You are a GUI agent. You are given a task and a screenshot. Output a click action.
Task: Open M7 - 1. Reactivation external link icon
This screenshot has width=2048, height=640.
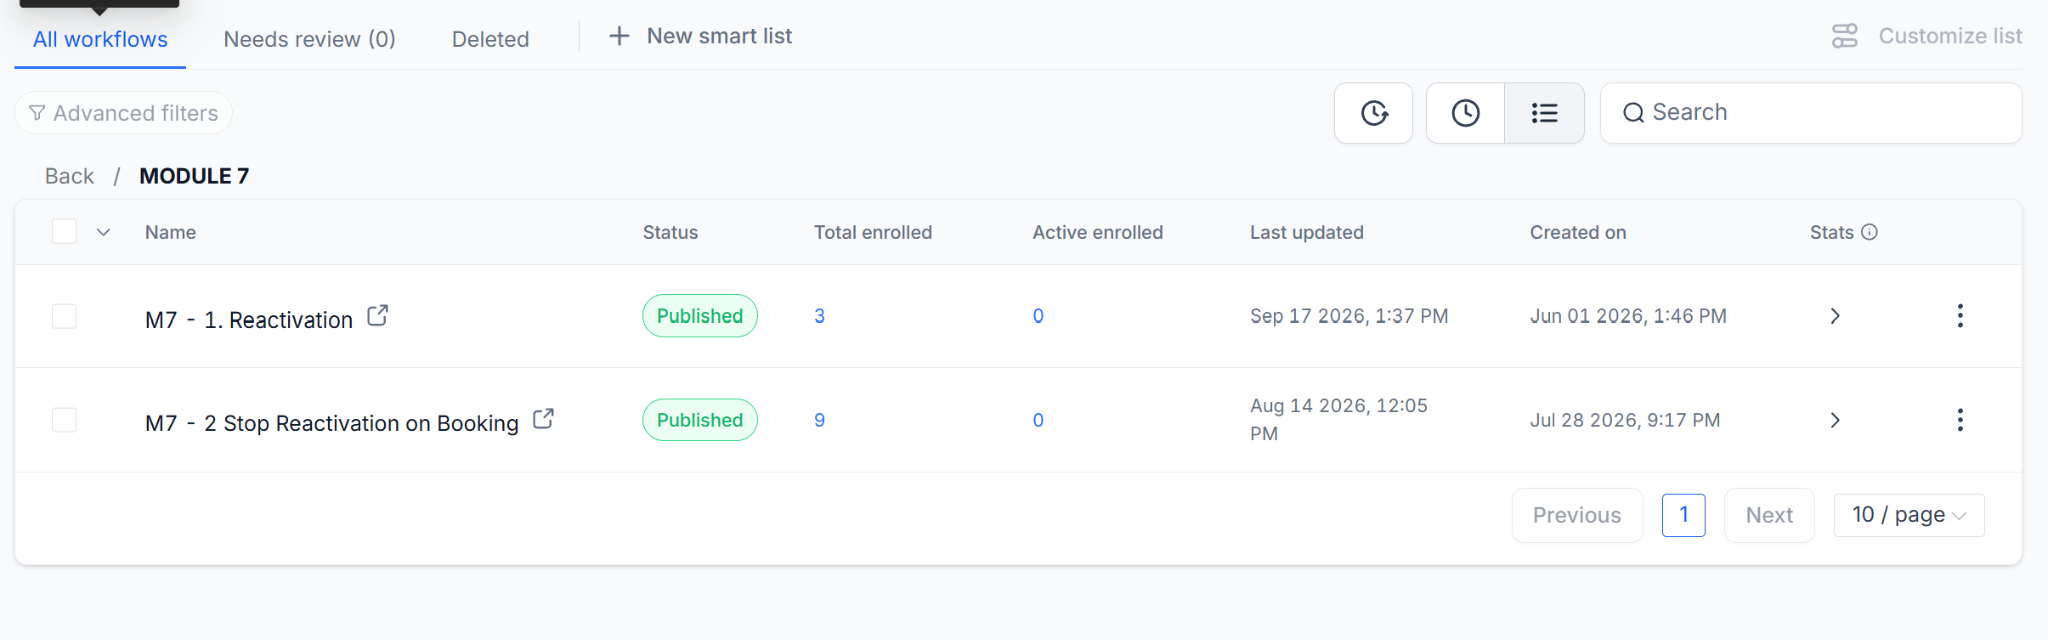378,316
